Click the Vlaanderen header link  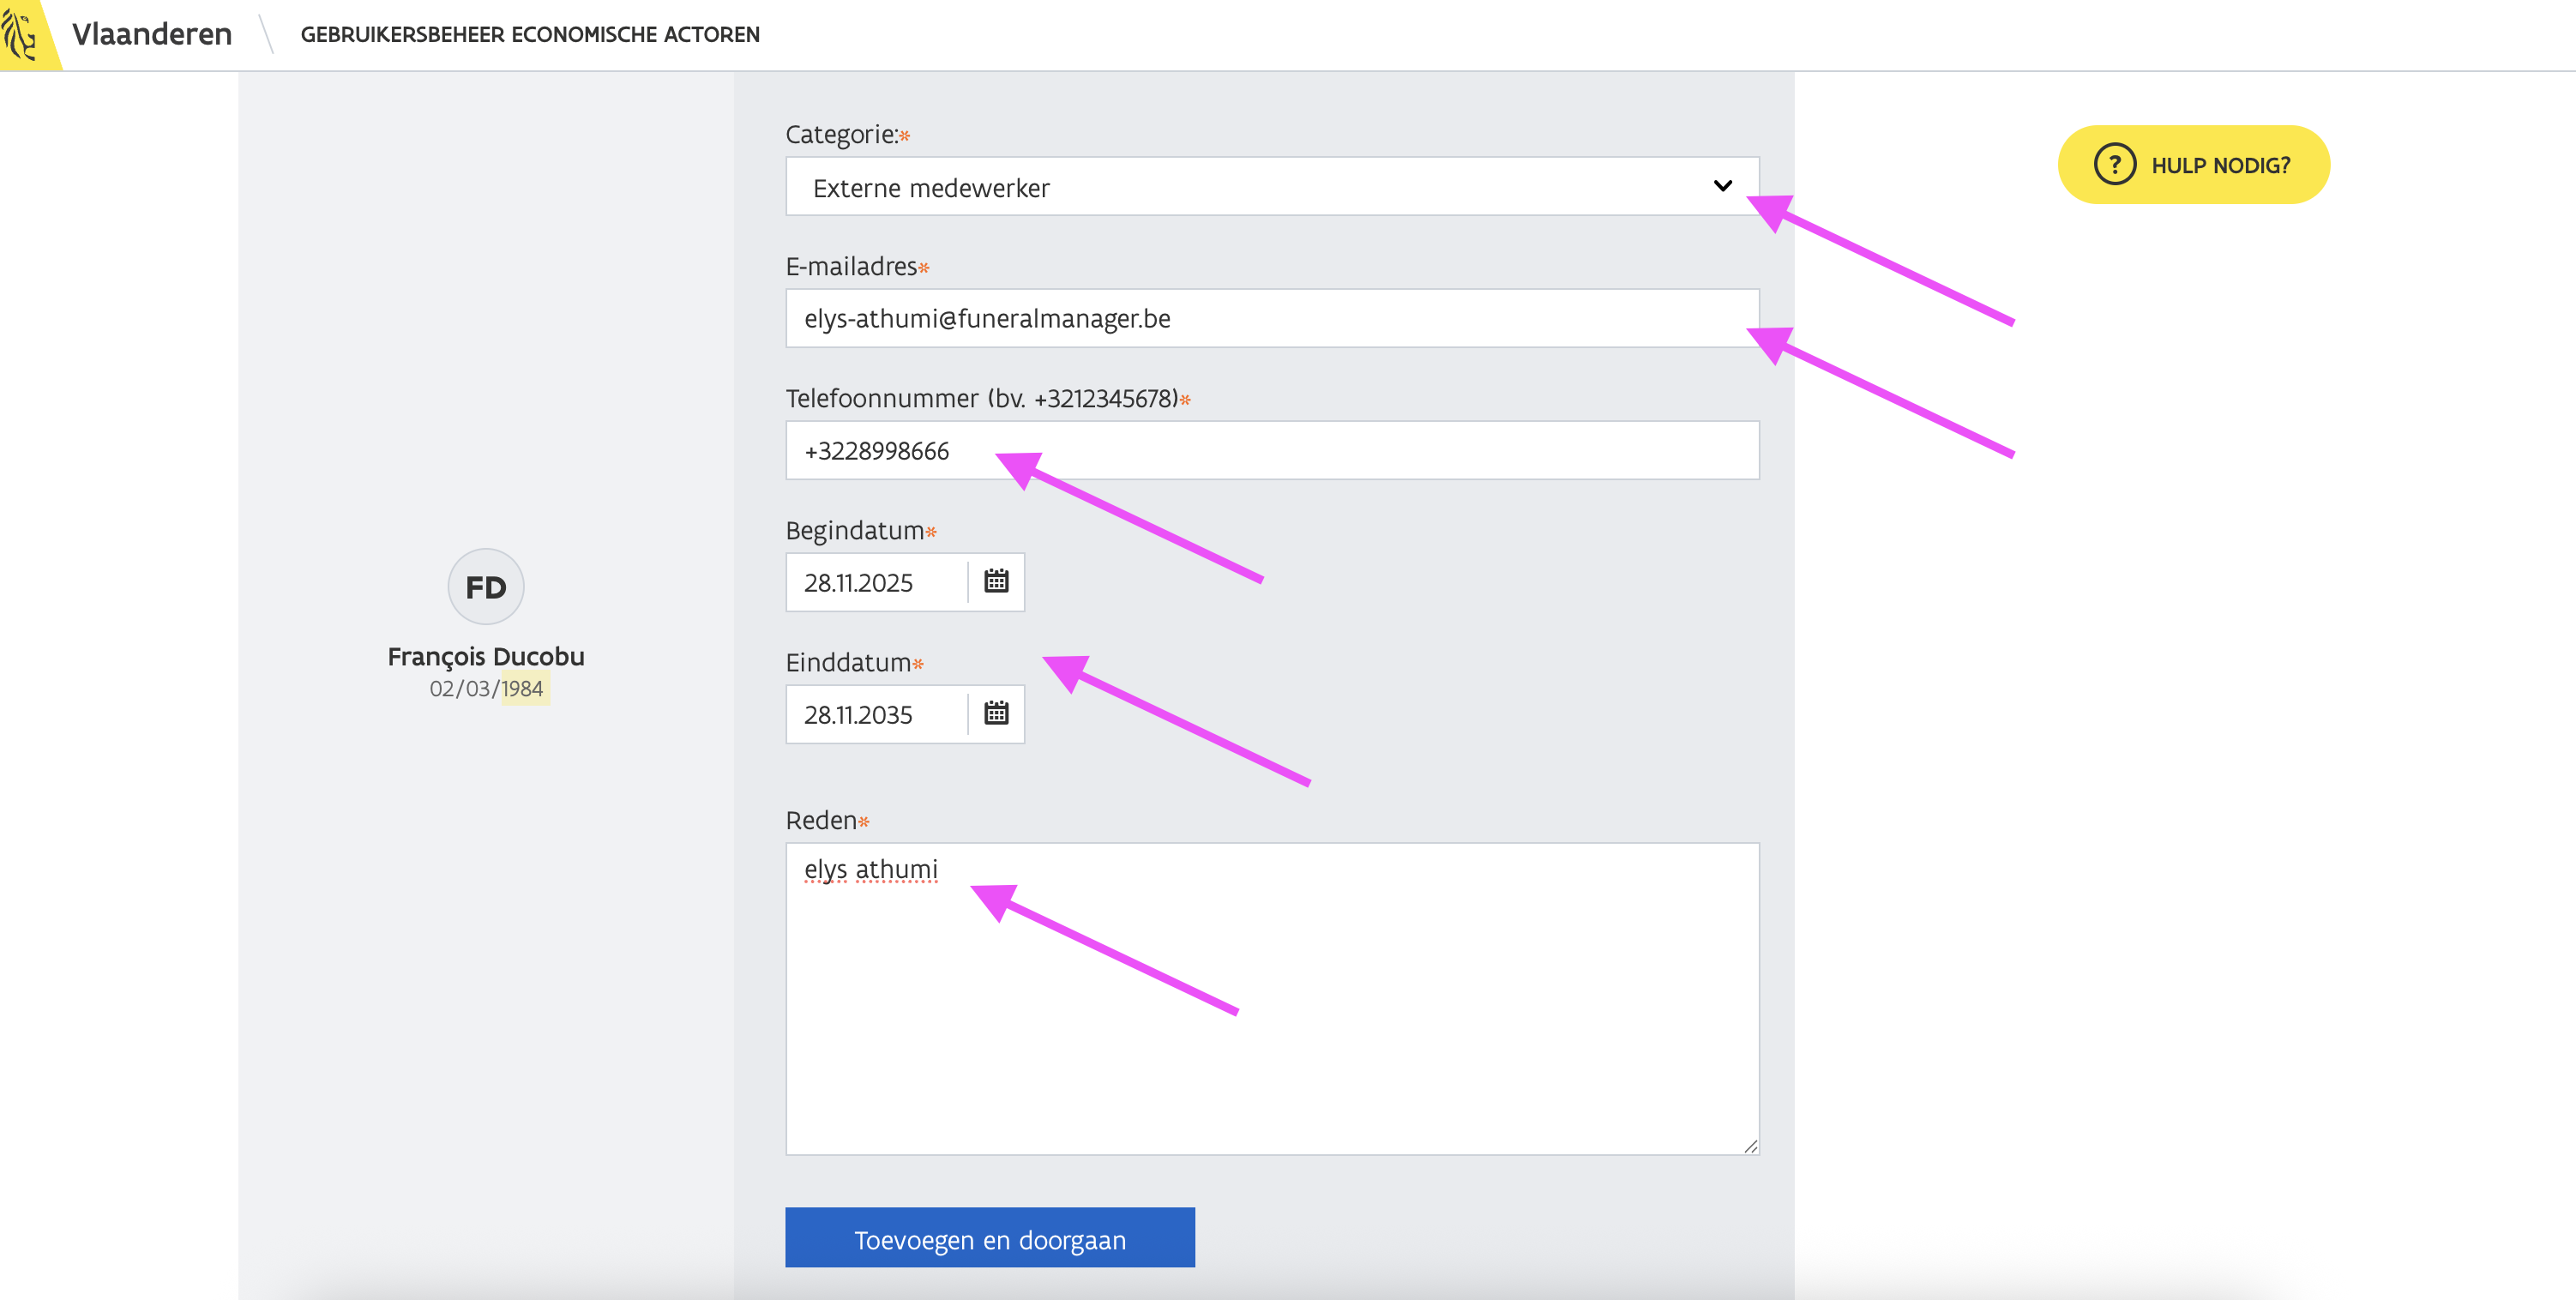tap(152, 34)
